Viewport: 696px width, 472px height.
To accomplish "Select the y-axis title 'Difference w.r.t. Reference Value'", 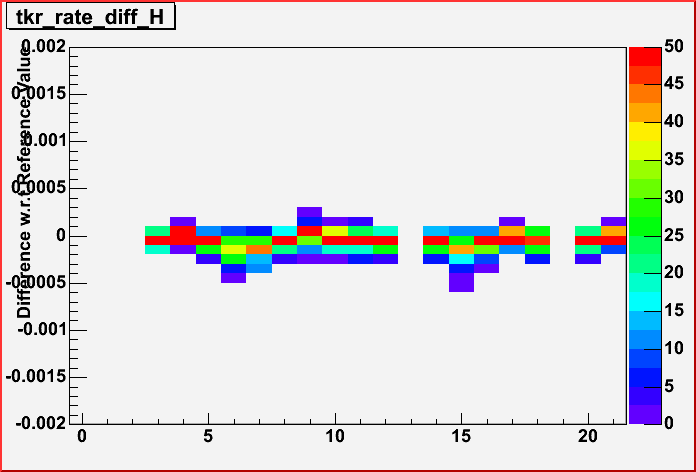I will point(23,180).
